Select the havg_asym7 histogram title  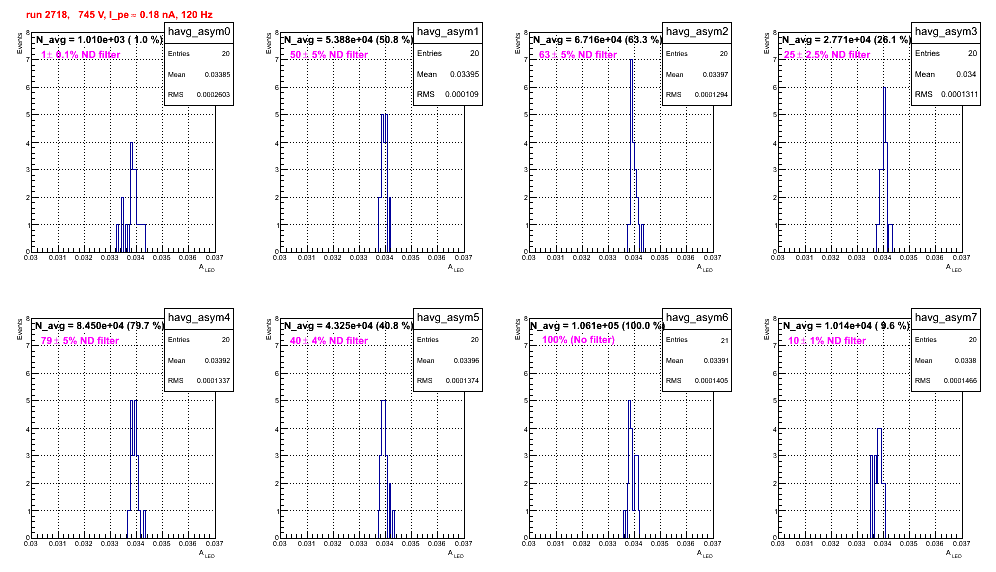946,317
